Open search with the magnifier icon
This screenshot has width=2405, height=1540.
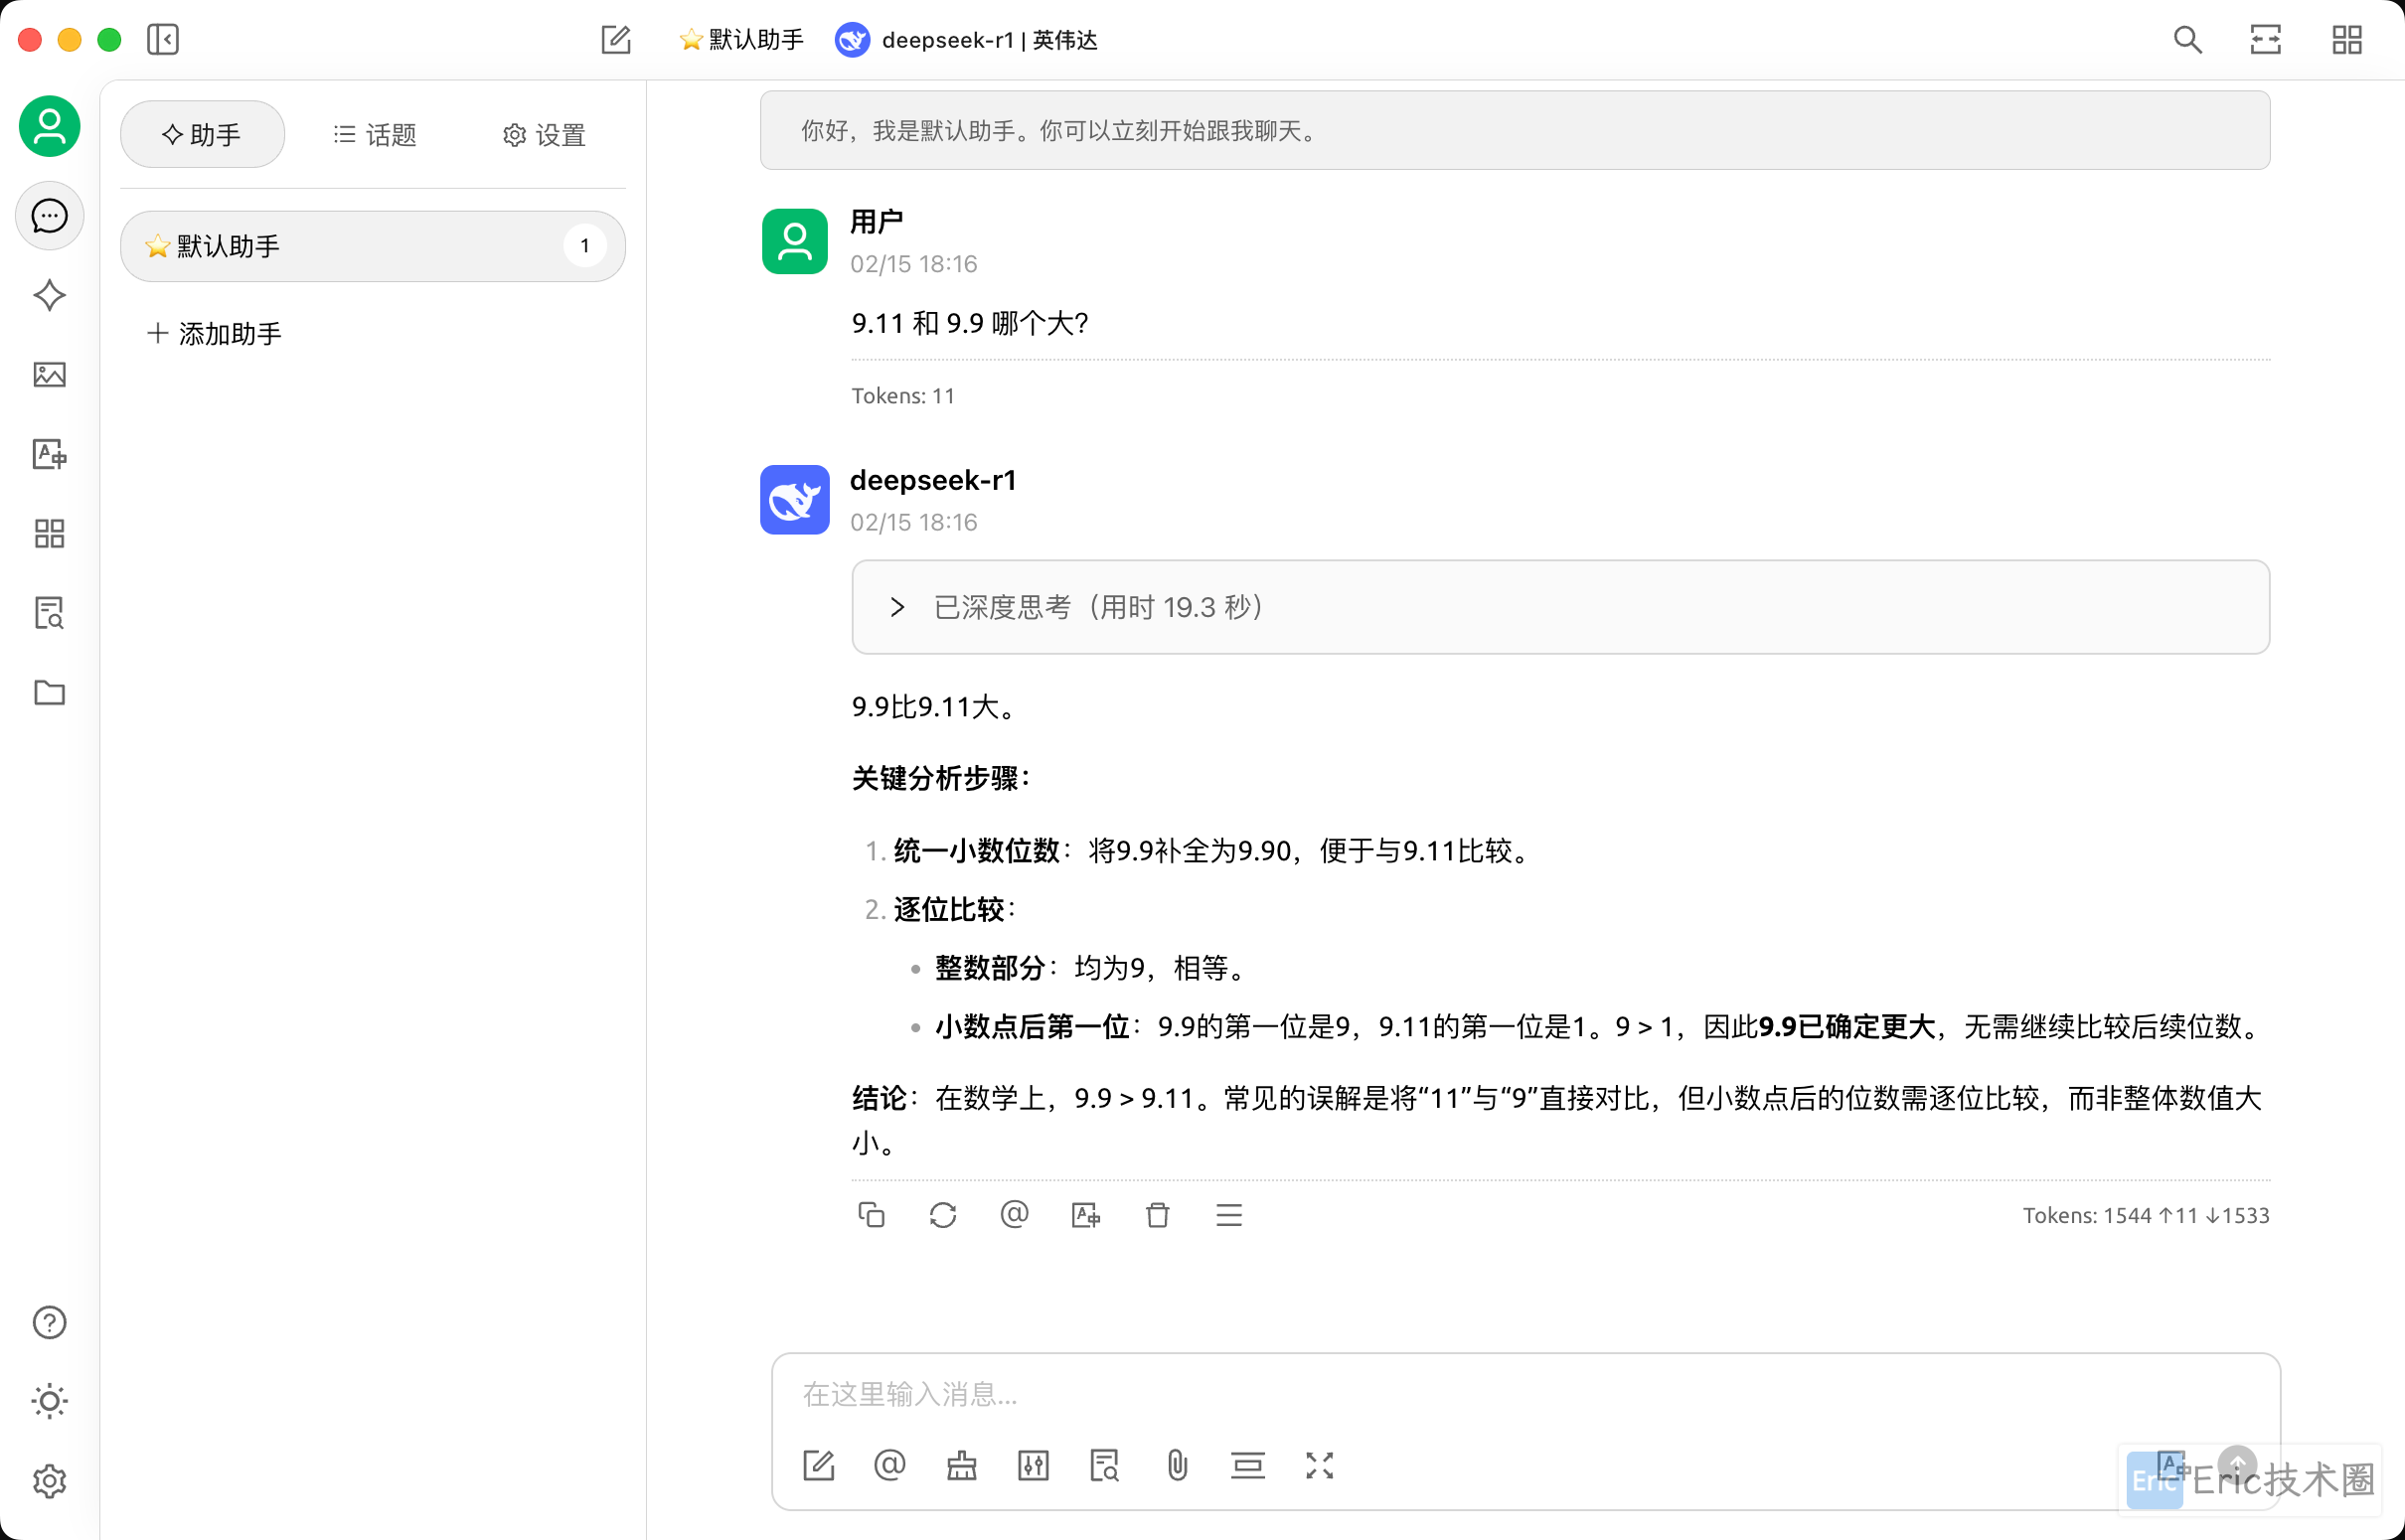coord(2187,40)
